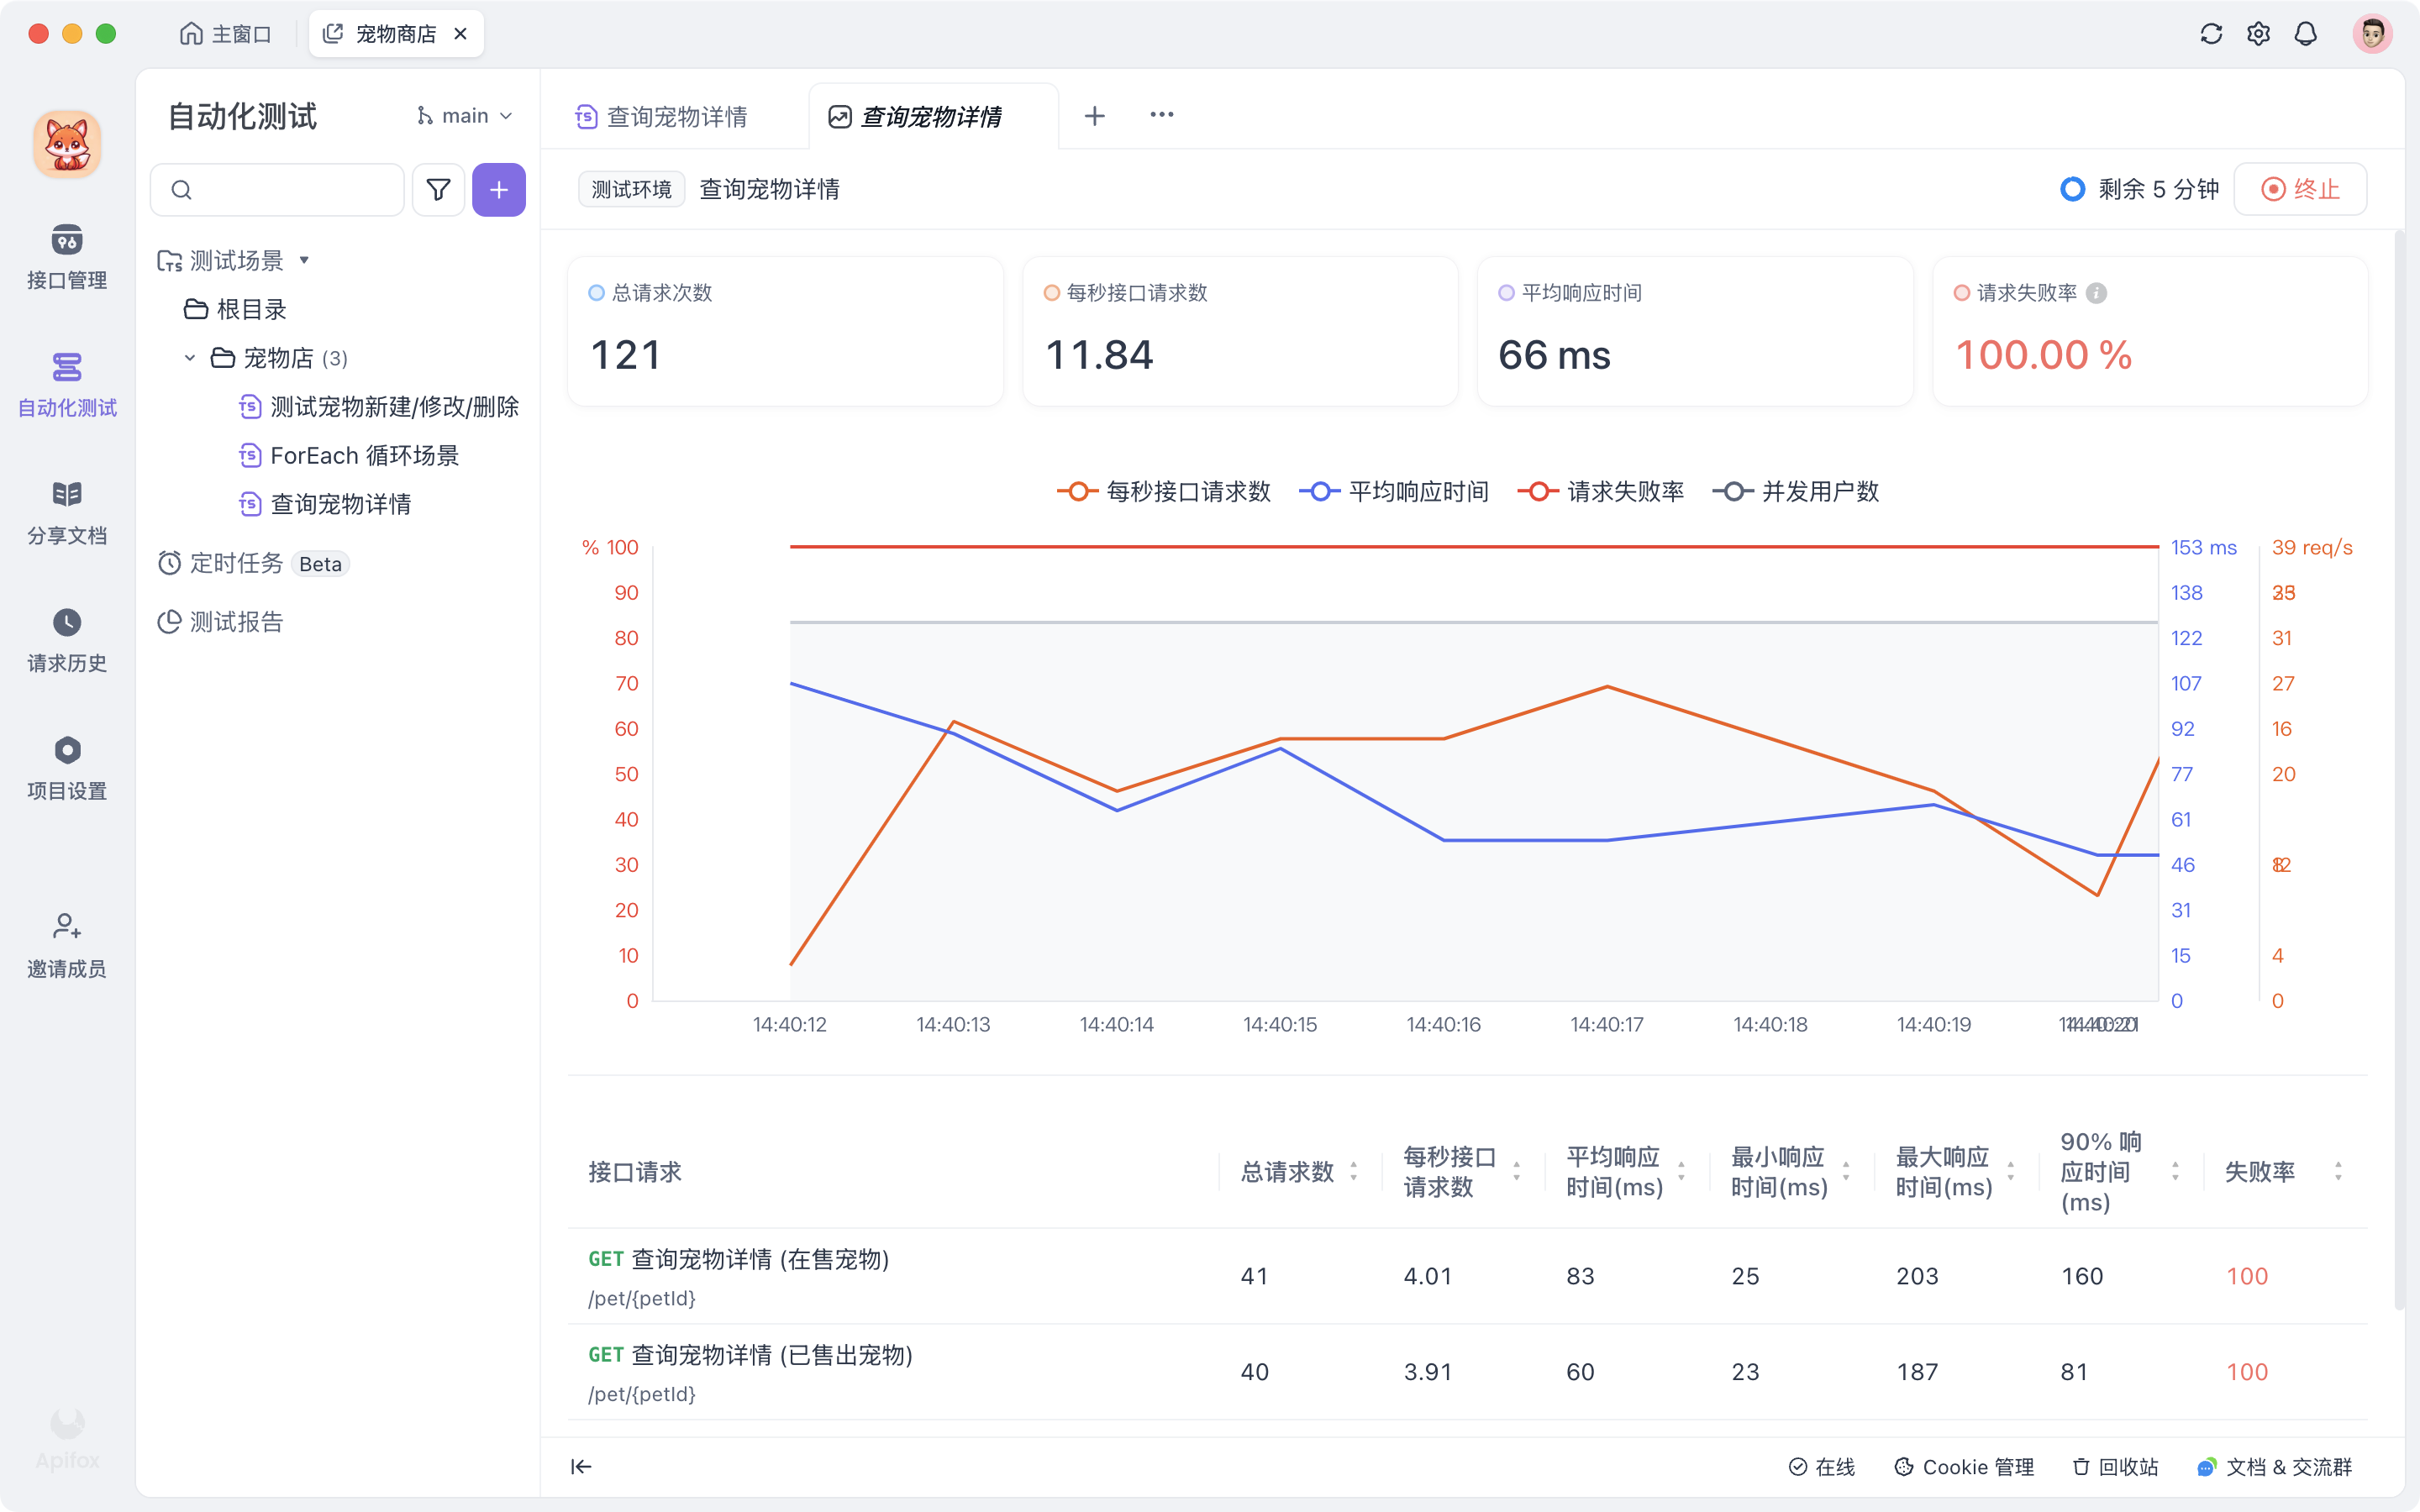Image resolution: width=2420 pixels, height=1512 pixels.
Task: Open 分享文档 from the sidebar
Action: pos(66,510)
